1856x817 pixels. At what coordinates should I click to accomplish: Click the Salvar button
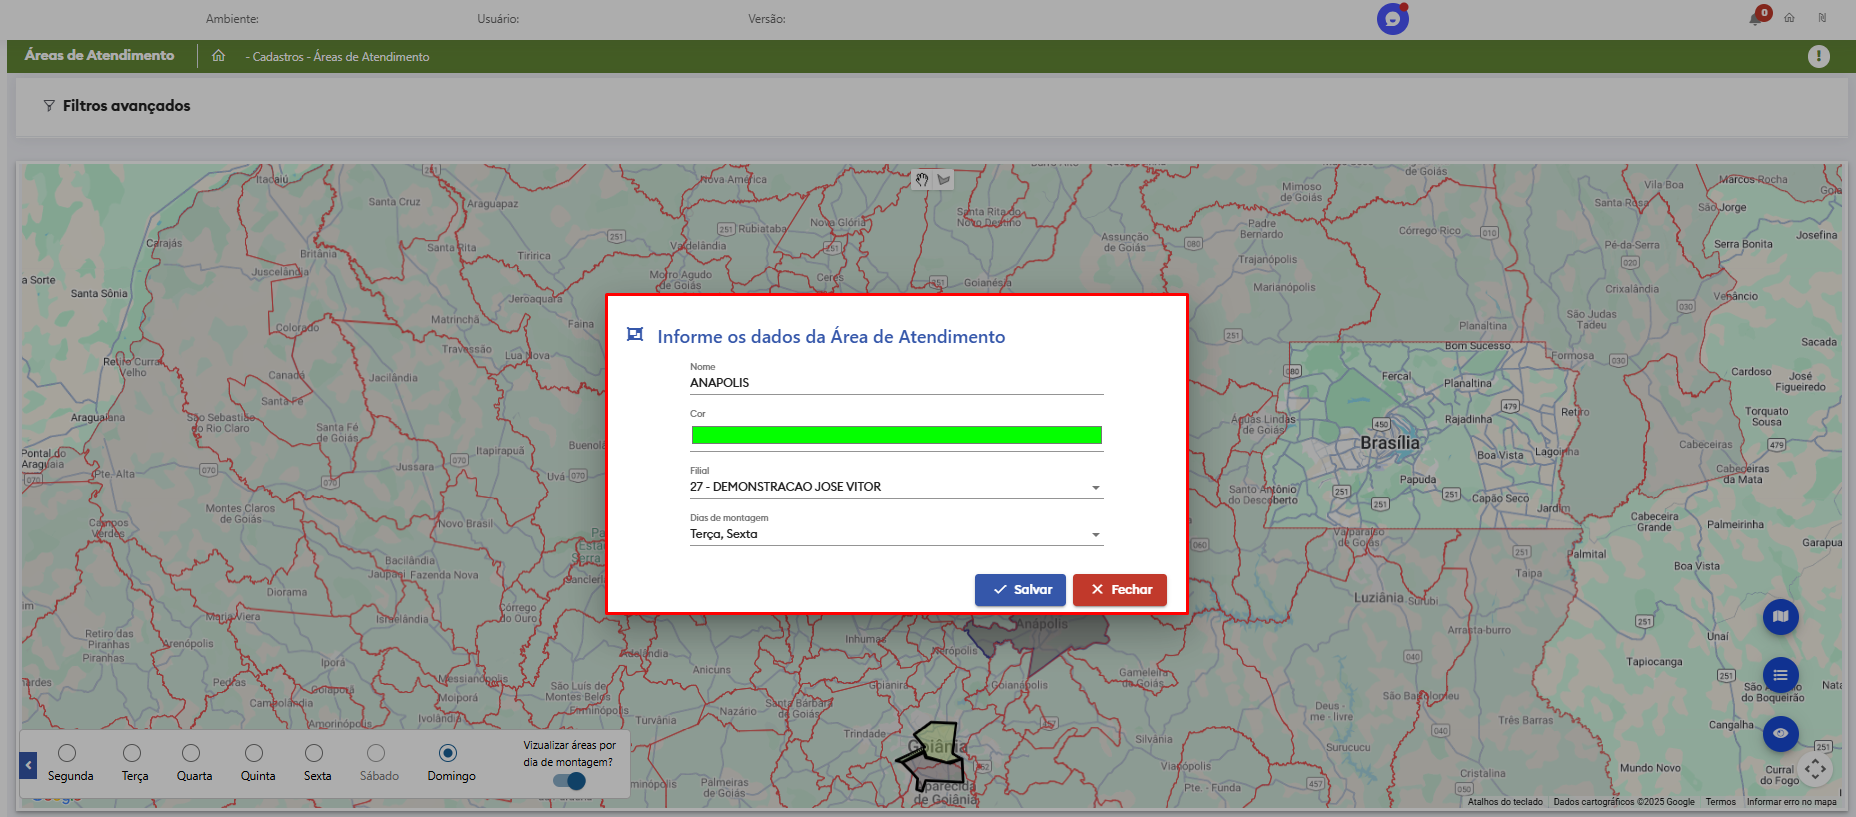pos(1020,590)
